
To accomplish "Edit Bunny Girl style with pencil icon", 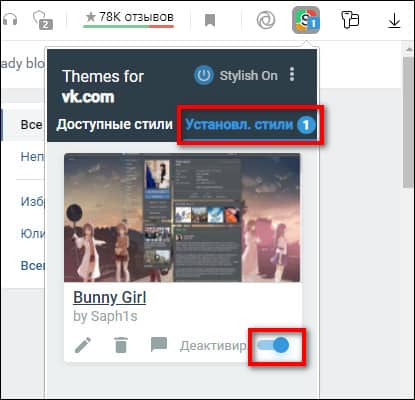I will (x=83, y=345).
